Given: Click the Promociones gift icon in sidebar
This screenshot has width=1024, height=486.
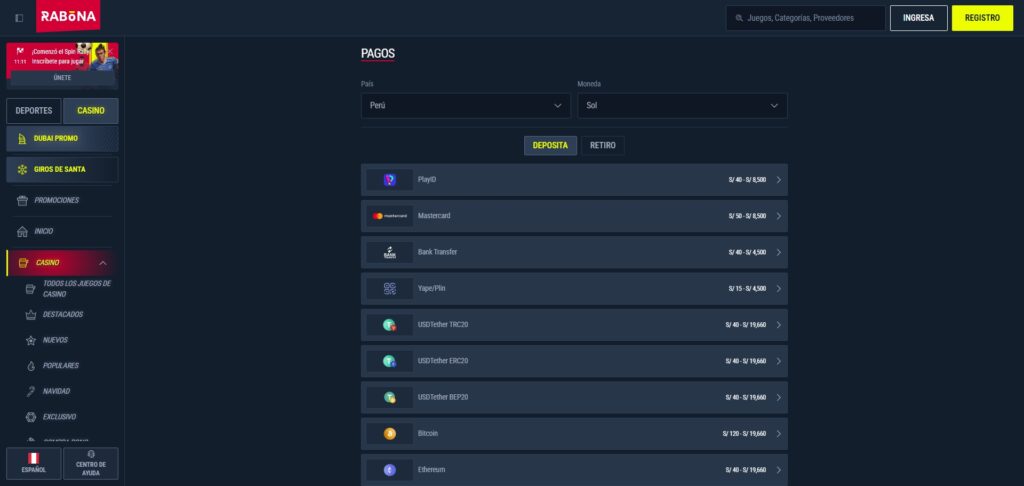Looking at the screenshot, I should click(x=22, y=200).
